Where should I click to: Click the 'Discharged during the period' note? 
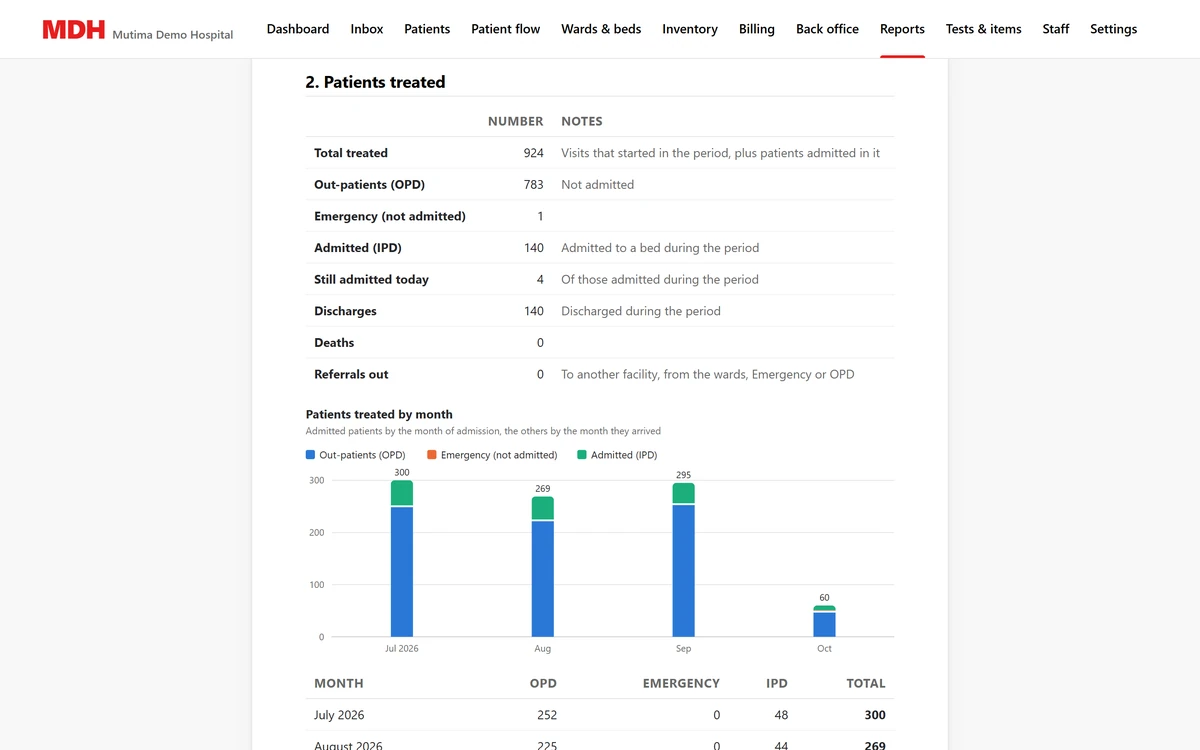pos(641,311)
